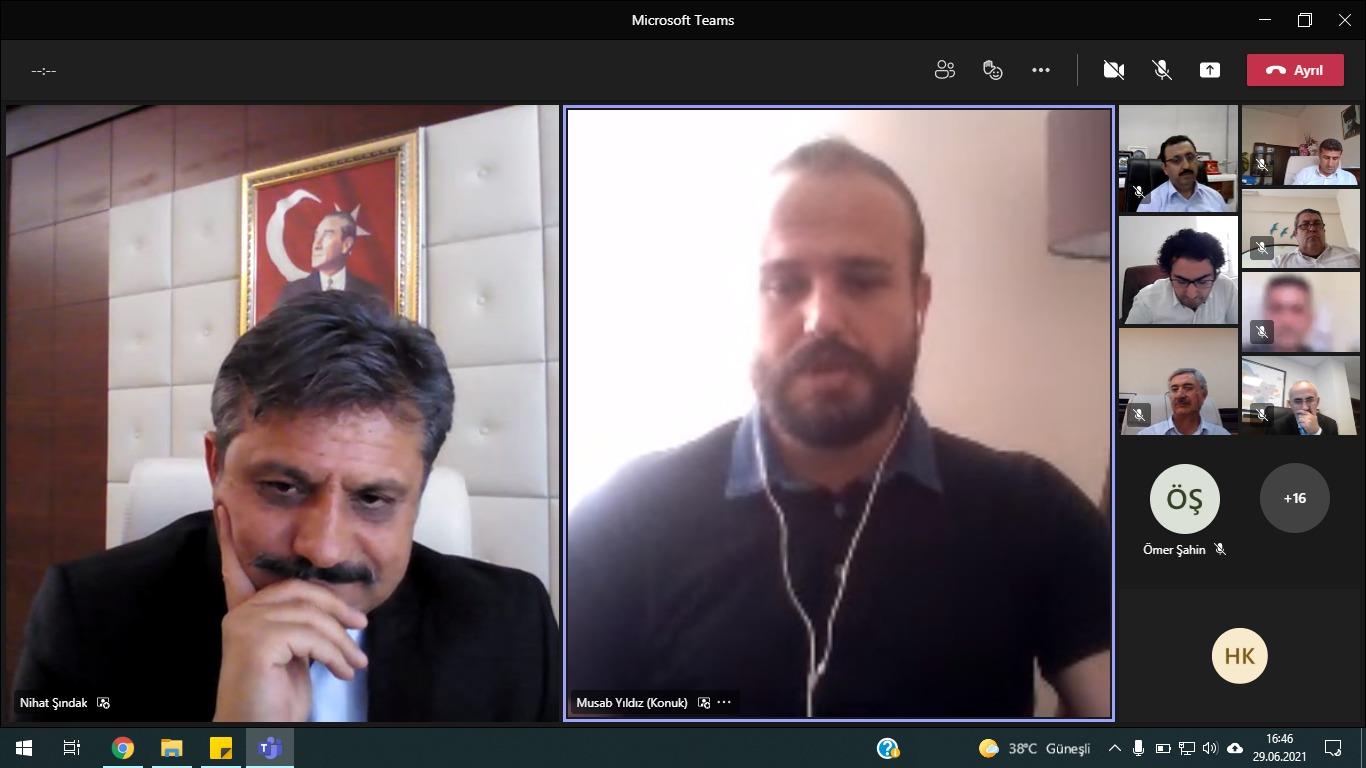Open Task View from the taskbar
The height and width of the screenshot is (768, 1366).
(x=72, y=748)
